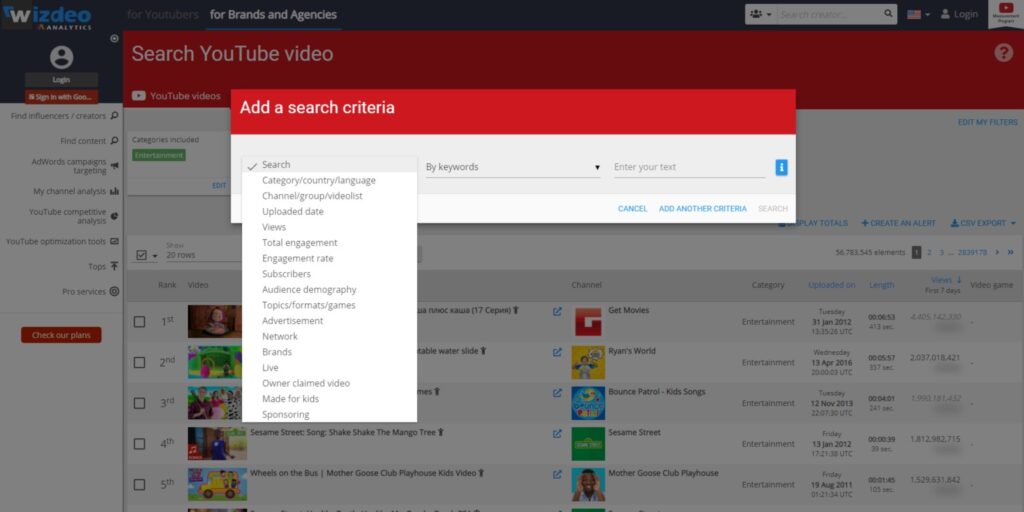The height and width of the screenshot is (512, 1024).
Task: Select the checkbox for 4th ranked video
Action: [x=140, y=444]
